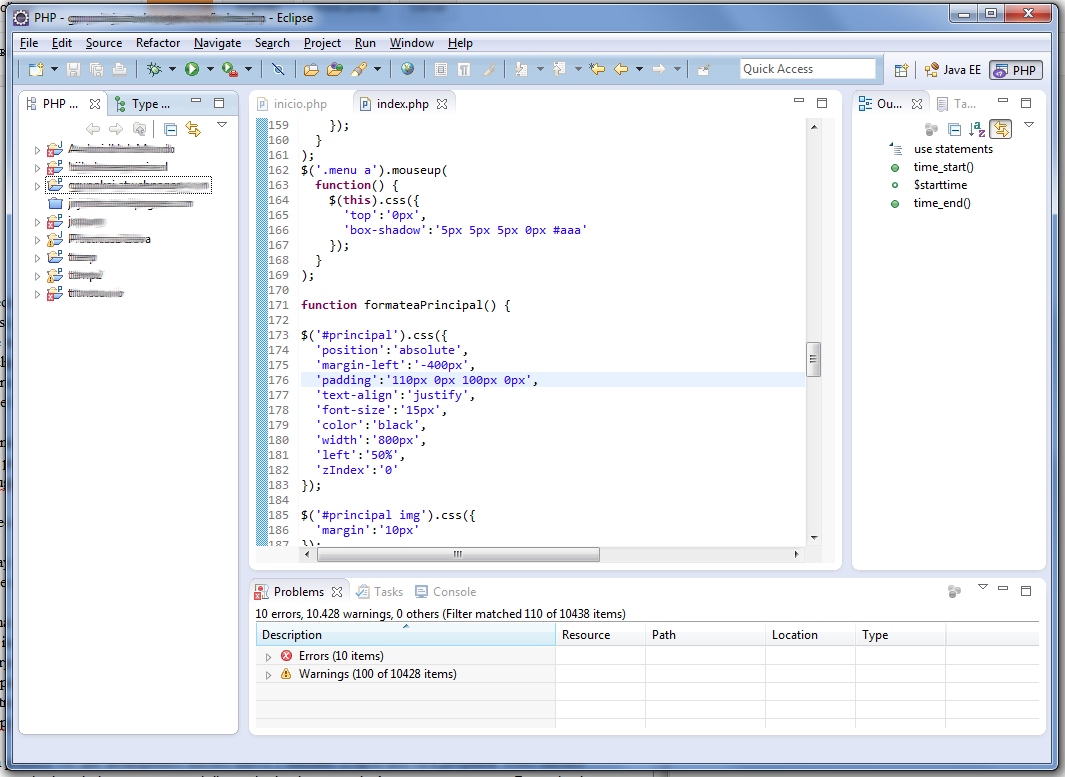The image size is (1065, 777).
Task: Save the current file via the Save icon
Action: [74, 69]
